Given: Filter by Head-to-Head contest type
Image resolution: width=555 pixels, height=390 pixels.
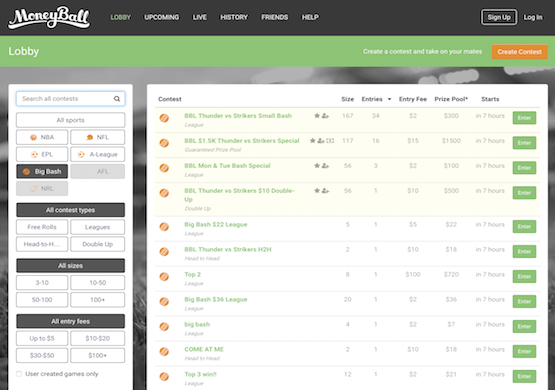Looking at the screenshot, I should [42, 244].
